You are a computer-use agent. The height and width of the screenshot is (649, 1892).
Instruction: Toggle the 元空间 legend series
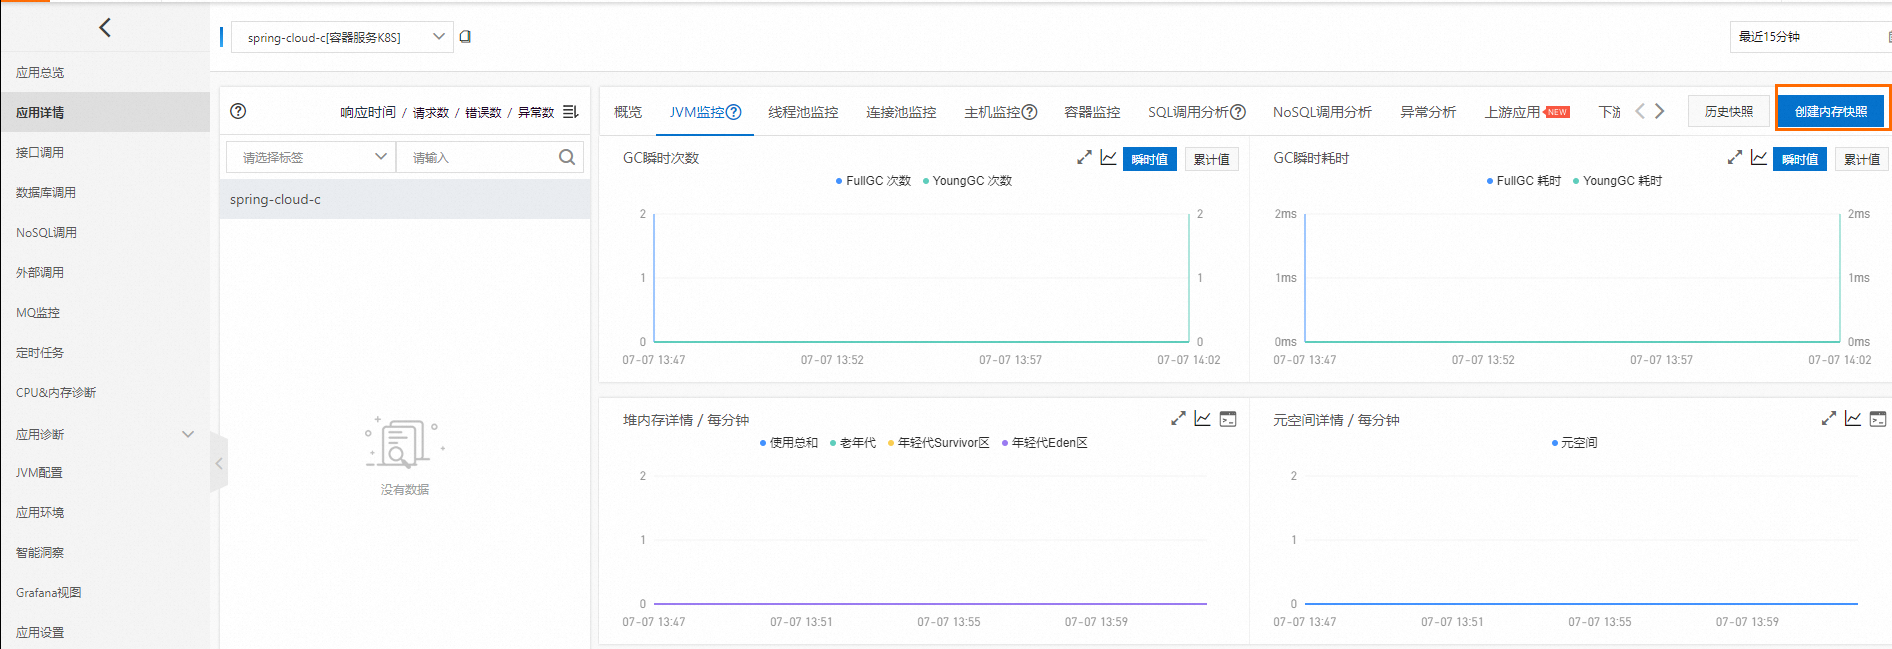pyautogui.click(x=1575, y=443)
